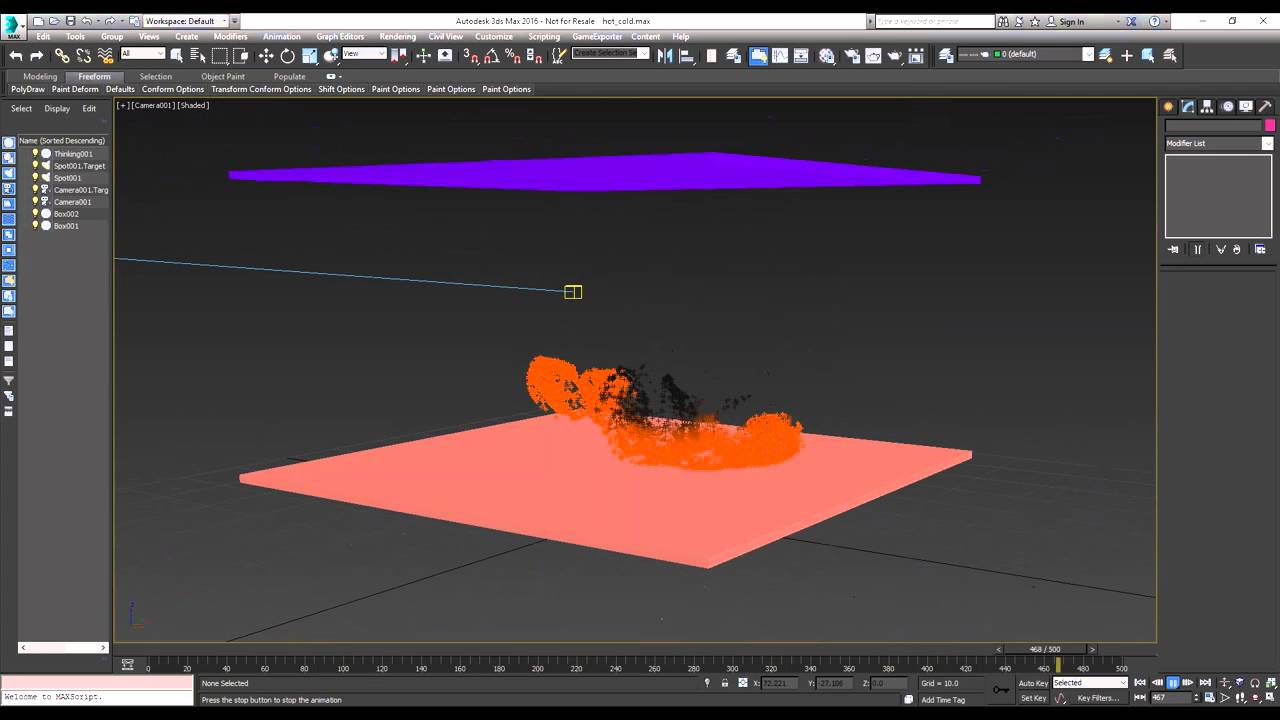Toggle Auto Key animation mode

coord(1033,683)
